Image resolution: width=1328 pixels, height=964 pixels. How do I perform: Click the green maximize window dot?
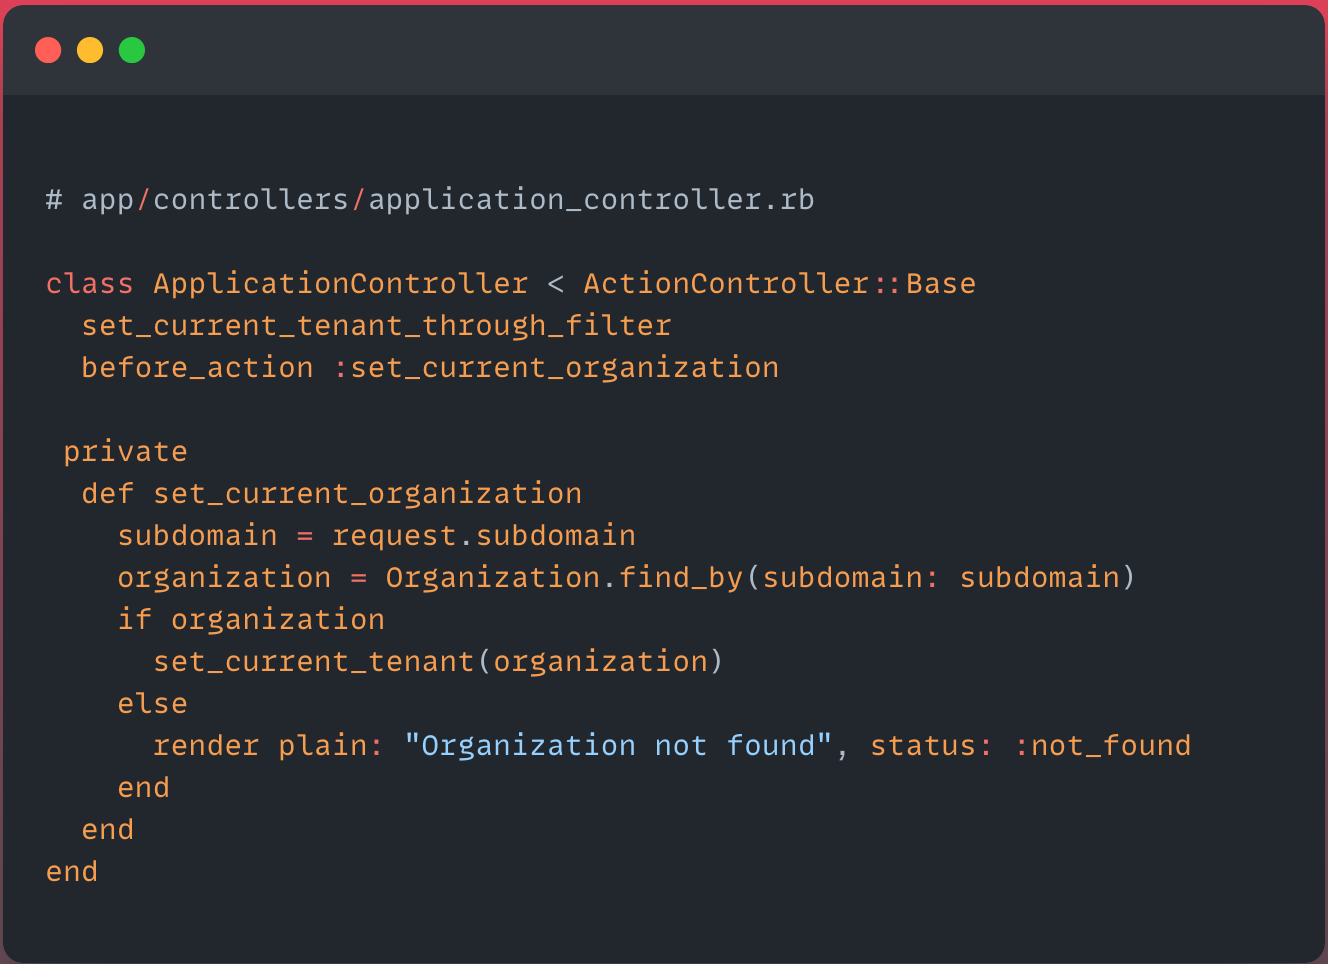tap(132, 50)
